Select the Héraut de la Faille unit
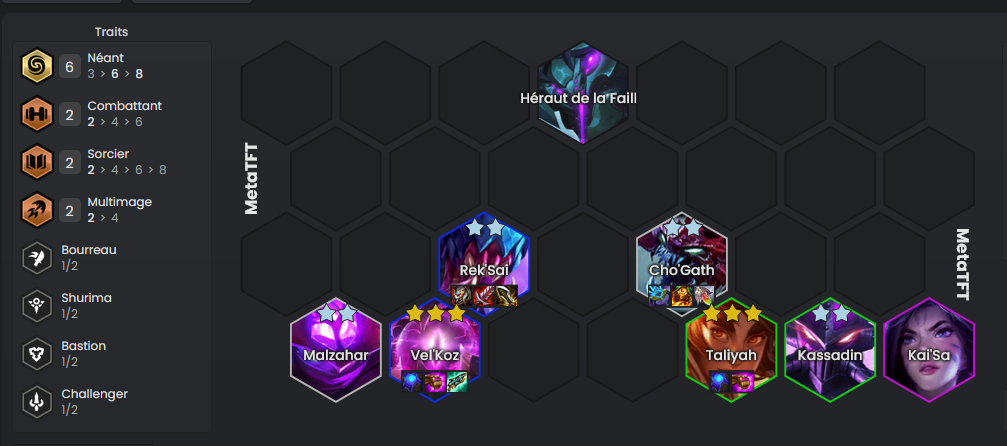The height and width of the screenshot is (446, 1007). tap(583, 93)
